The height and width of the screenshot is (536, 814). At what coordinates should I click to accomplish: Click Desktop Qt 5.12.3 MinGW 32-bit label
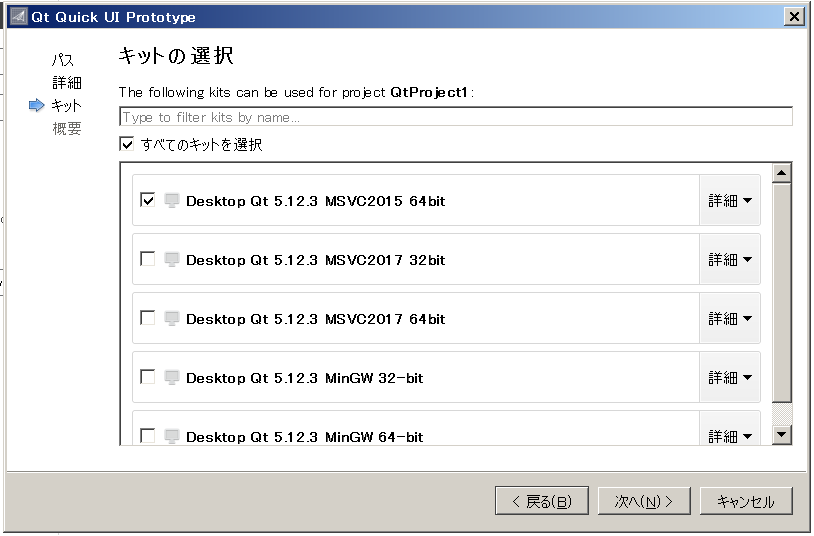pyautogui.click(x=305, y=378)
